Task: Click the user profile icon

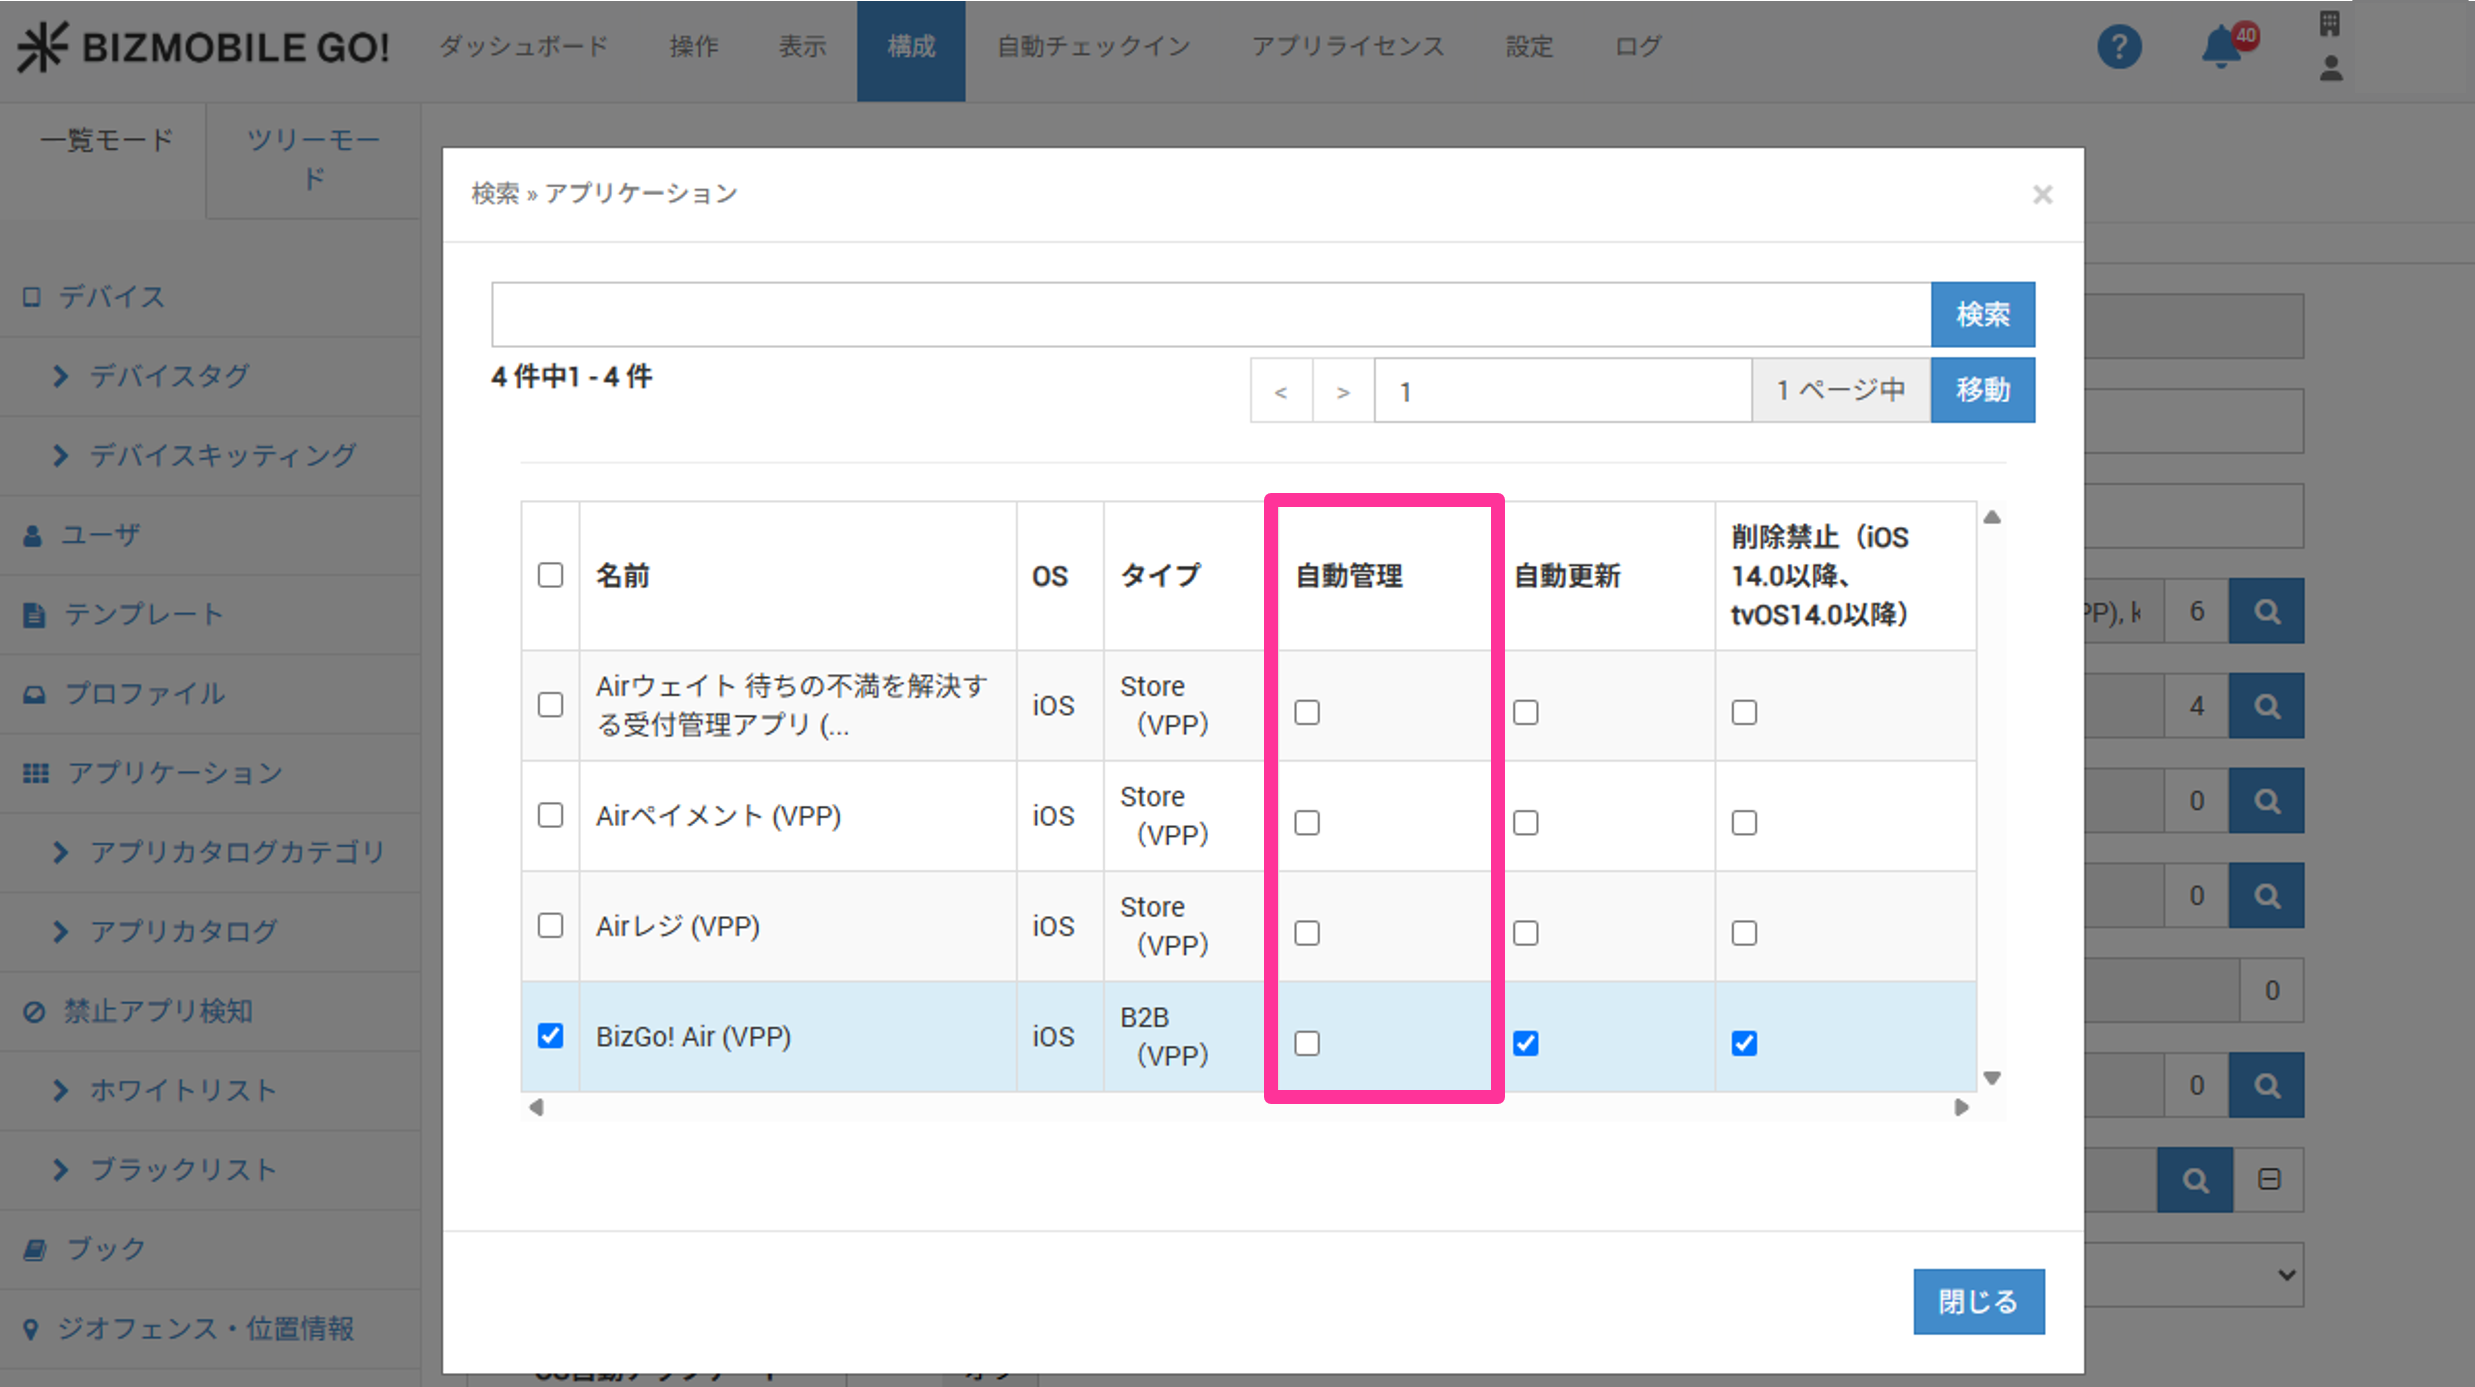Action: 2330,69
